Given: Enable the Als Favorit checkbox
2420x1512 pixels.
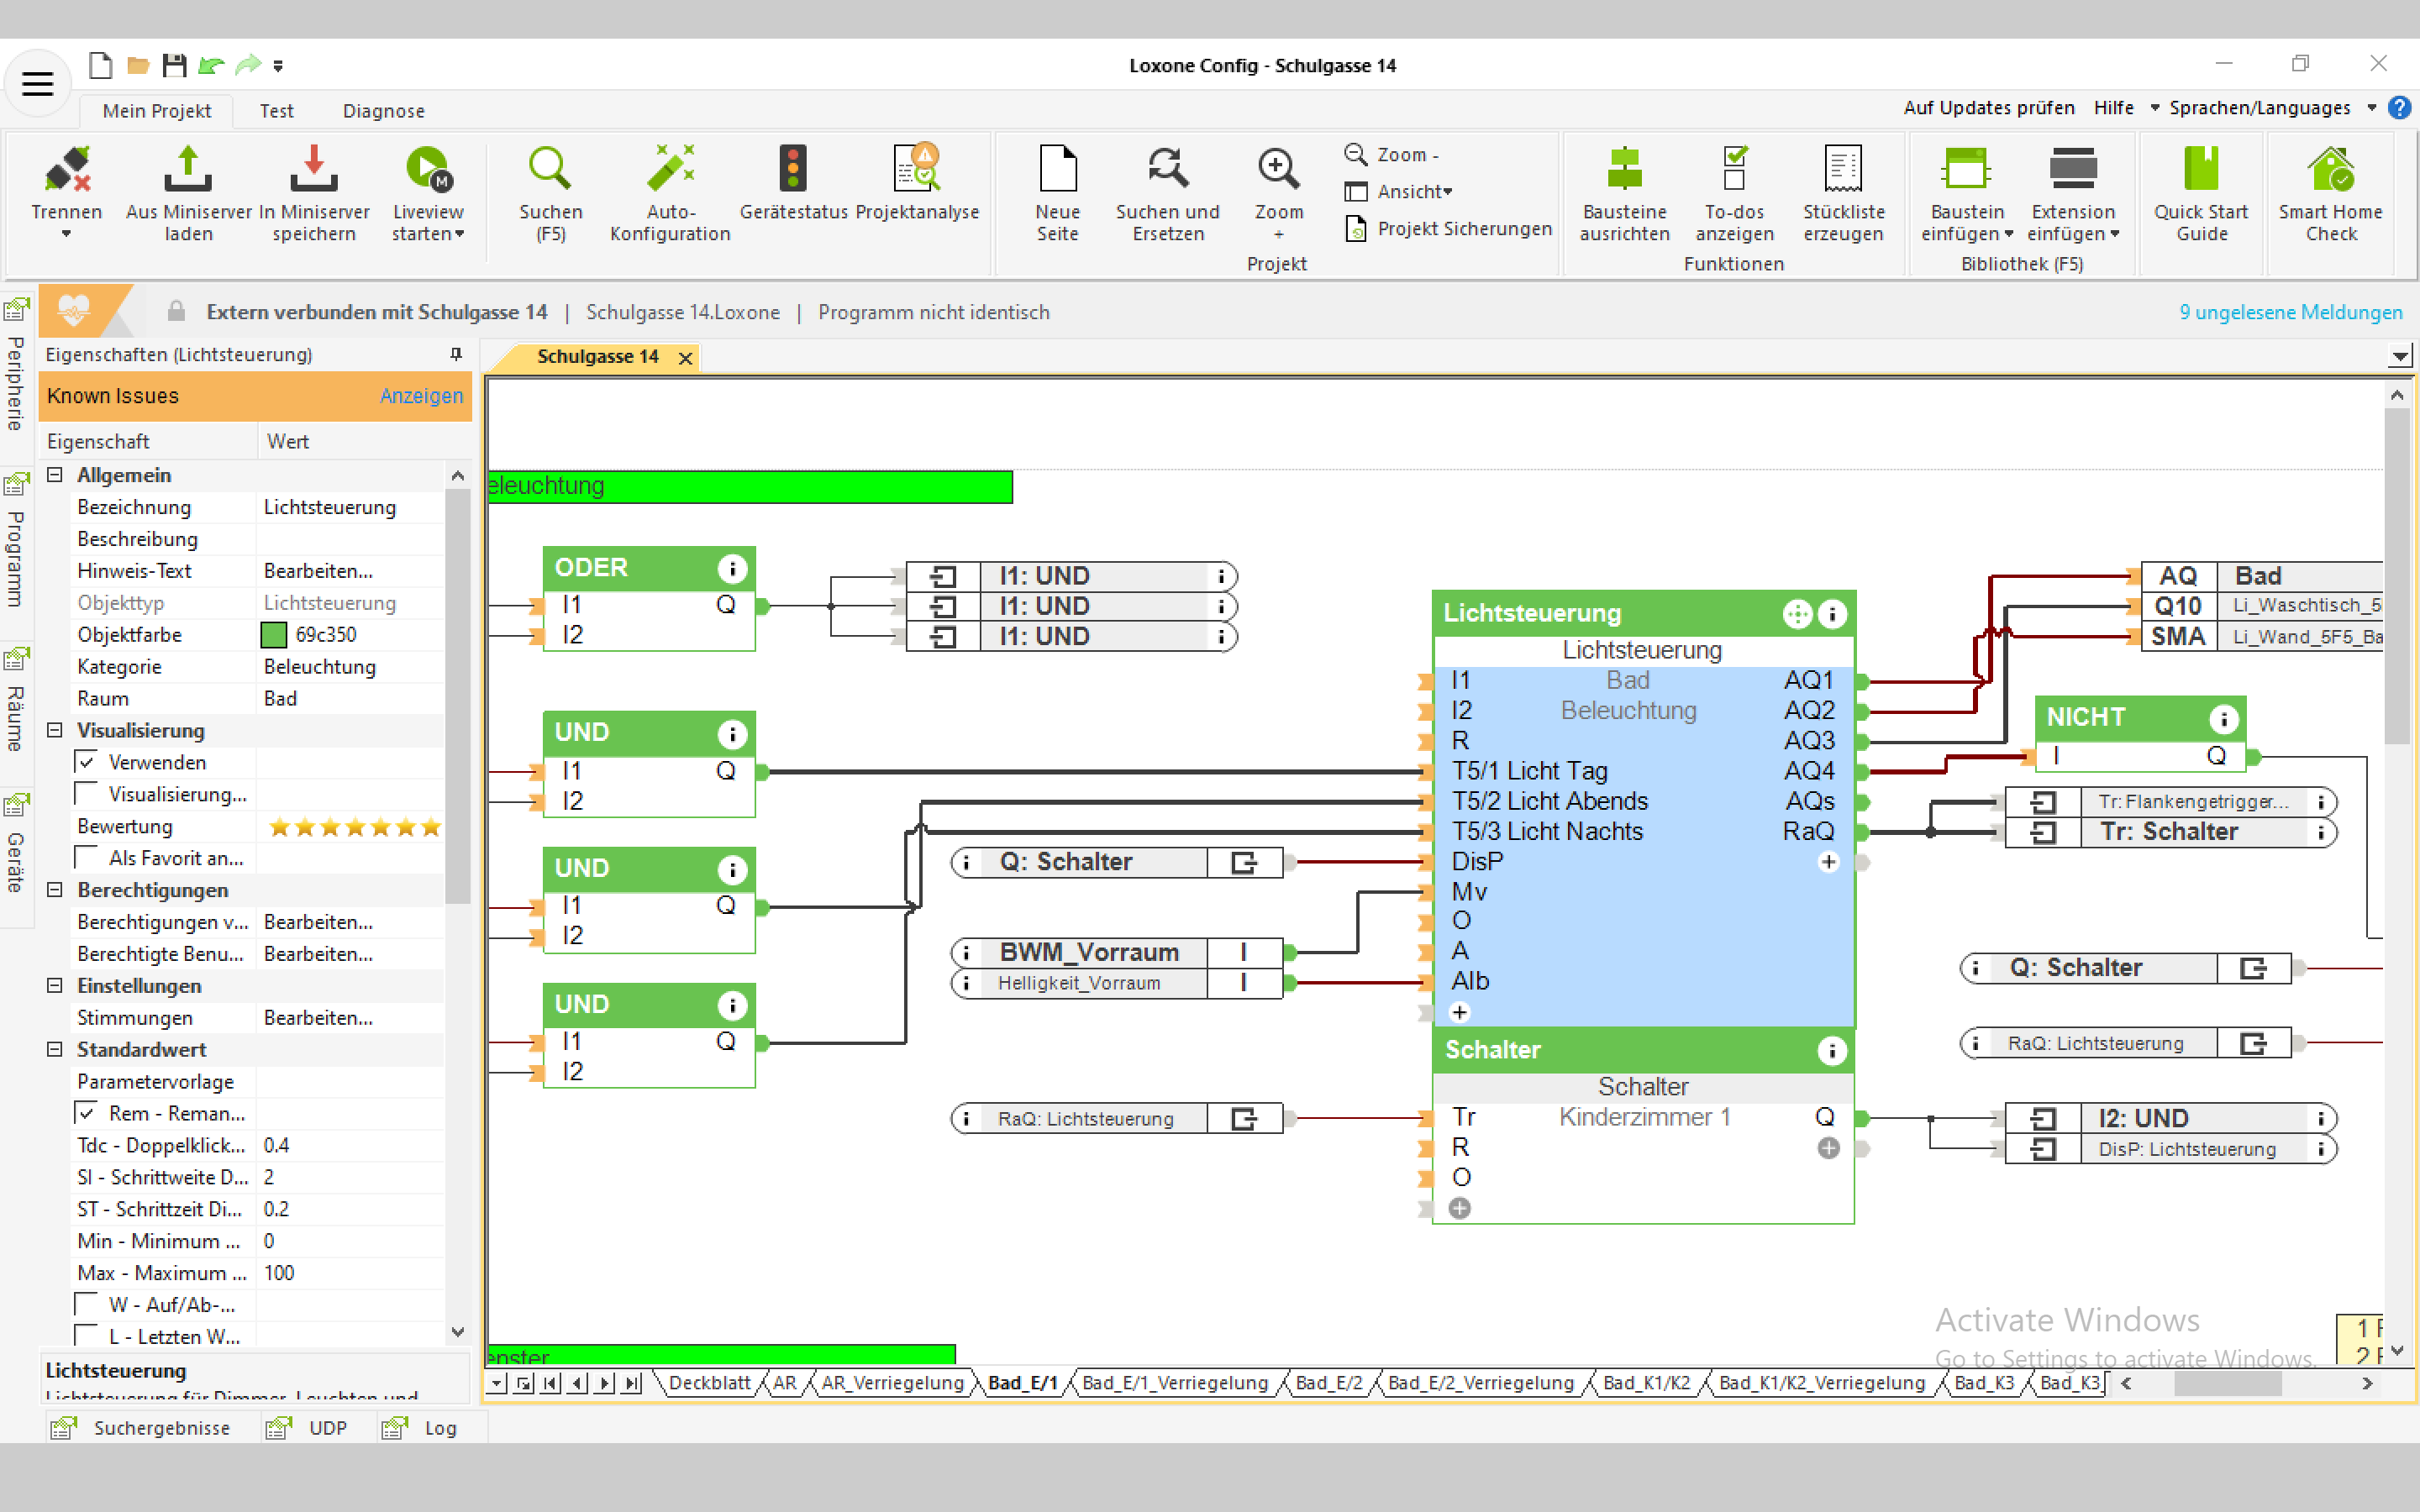Looking at the screenshot, I should 88,858.
